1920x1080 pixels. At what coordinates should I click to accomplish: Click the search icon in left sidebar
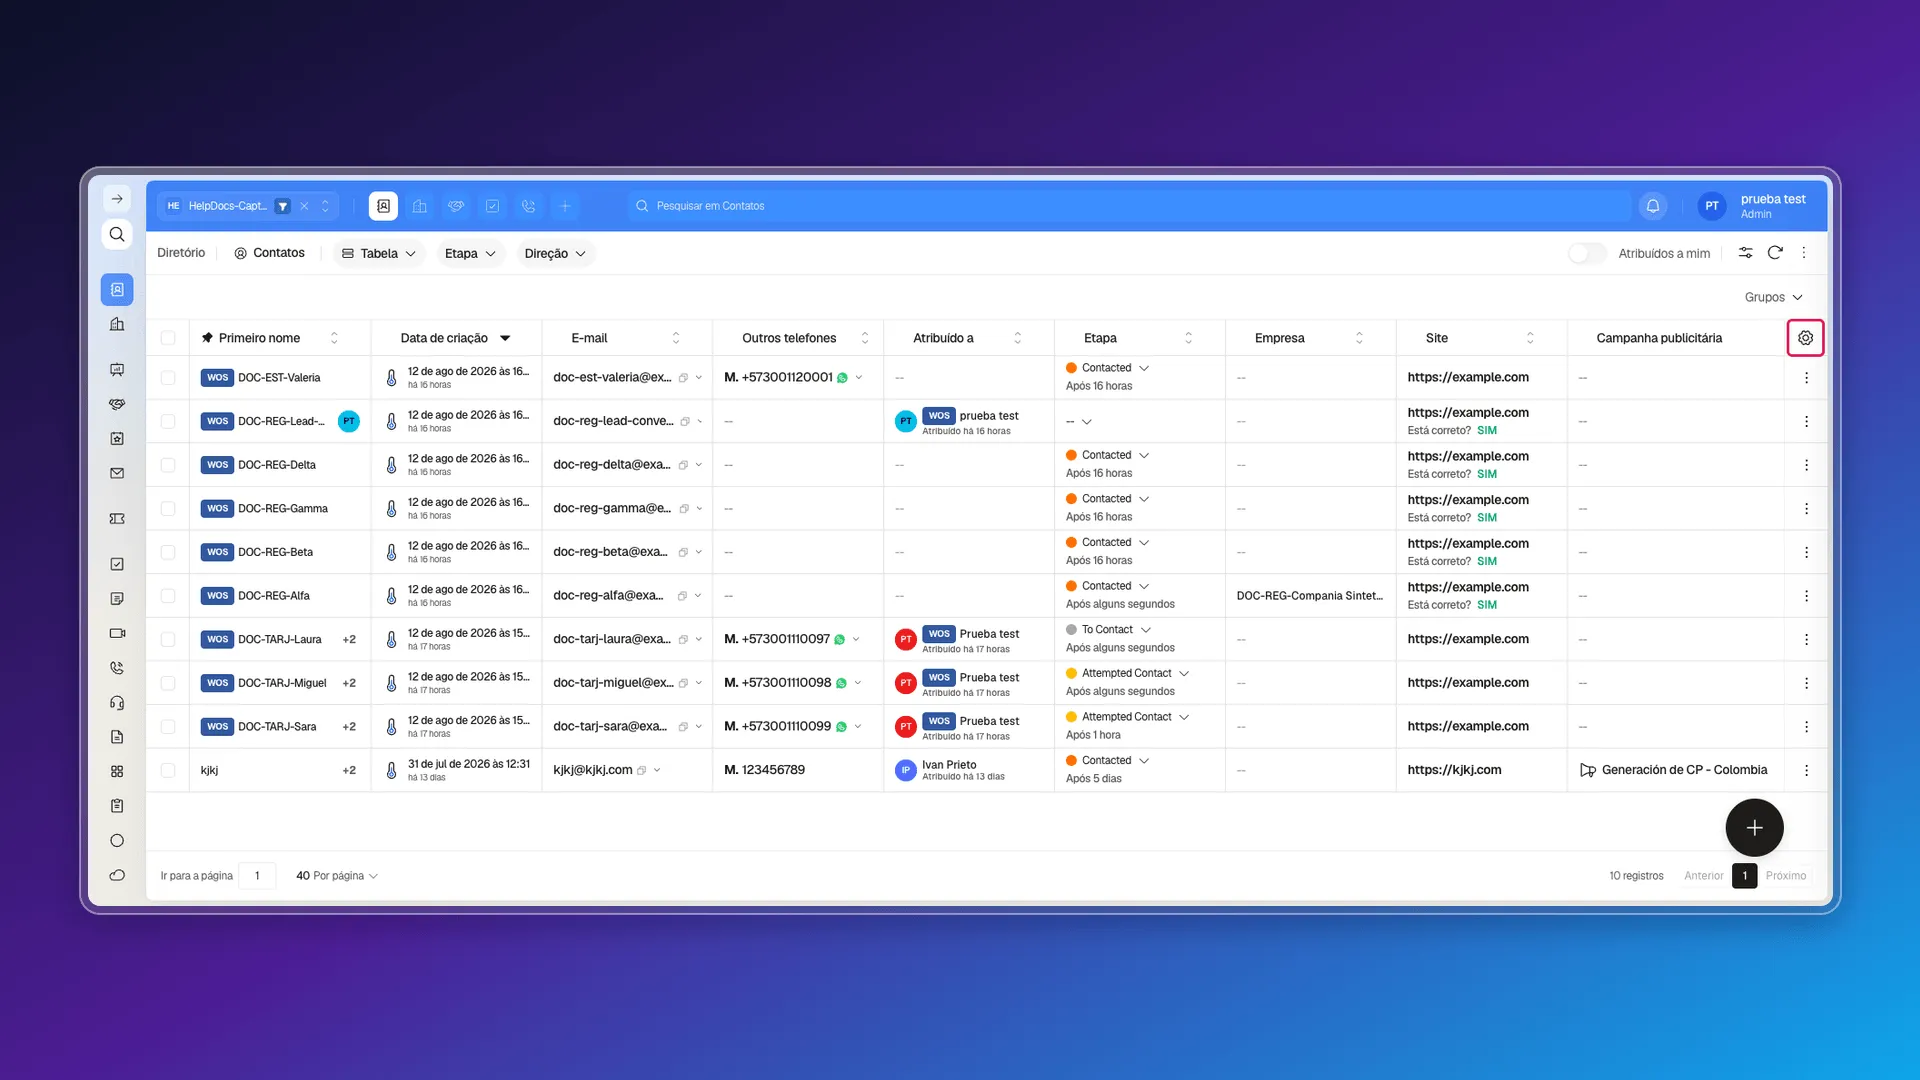tap(117, 234)
